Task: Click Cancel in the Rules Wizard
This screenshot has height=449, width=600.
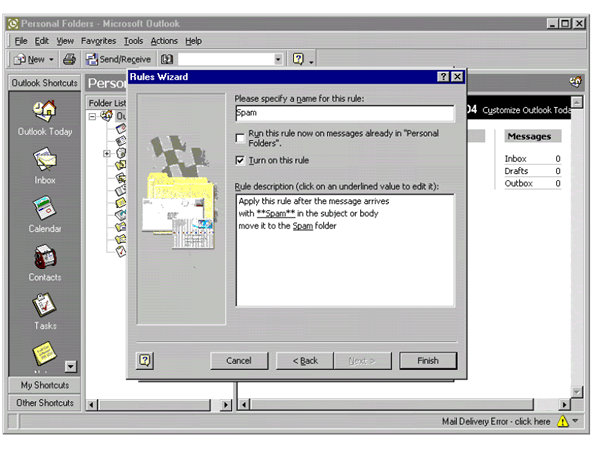Action: pos(239,361)
